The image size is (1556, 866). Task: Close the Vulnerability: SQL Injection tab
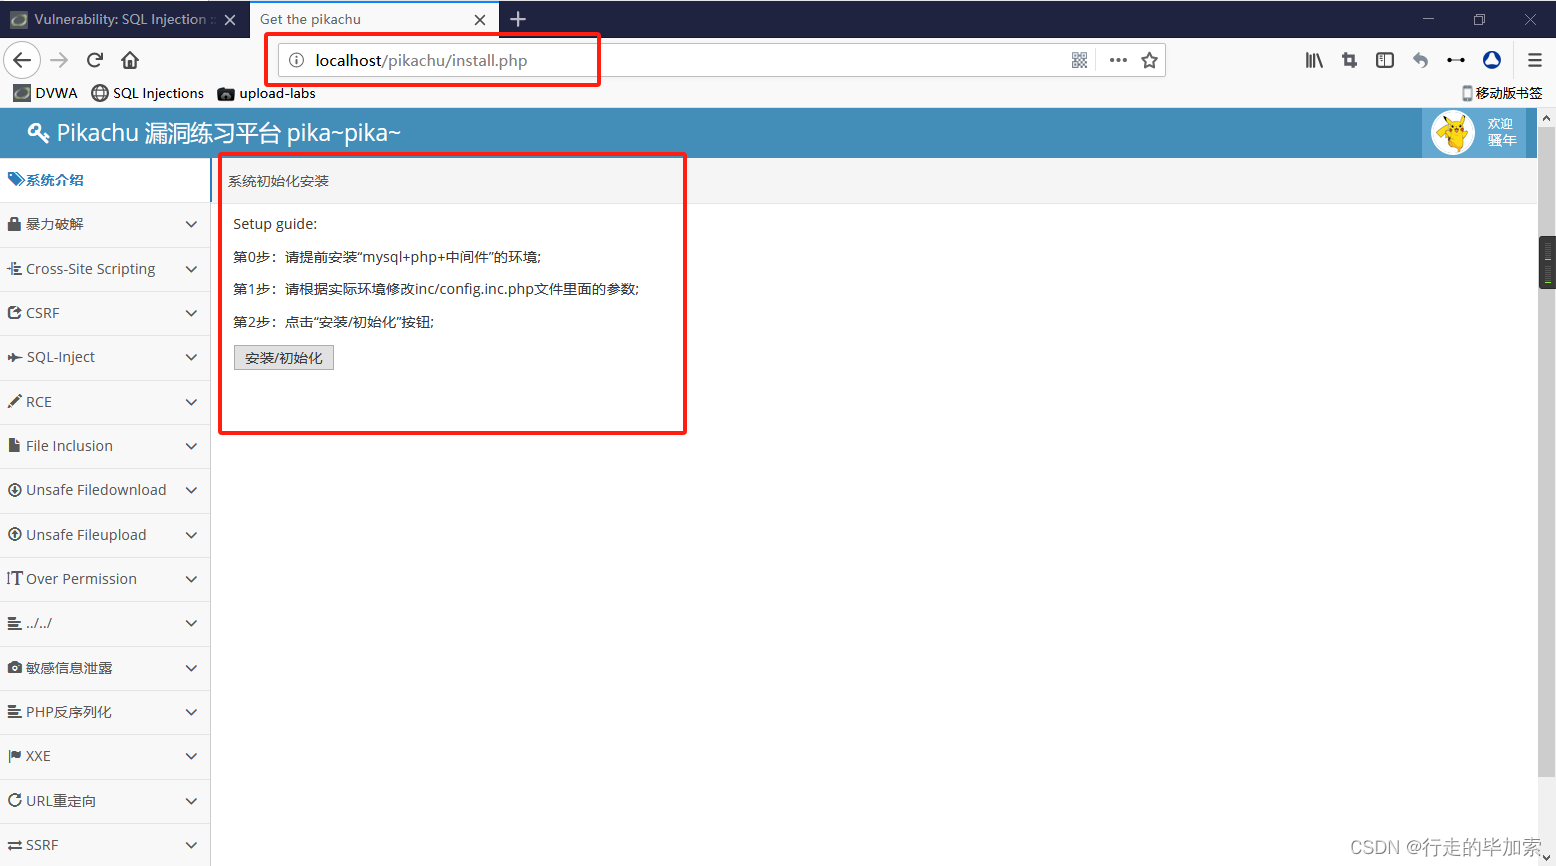coord(230,20)
